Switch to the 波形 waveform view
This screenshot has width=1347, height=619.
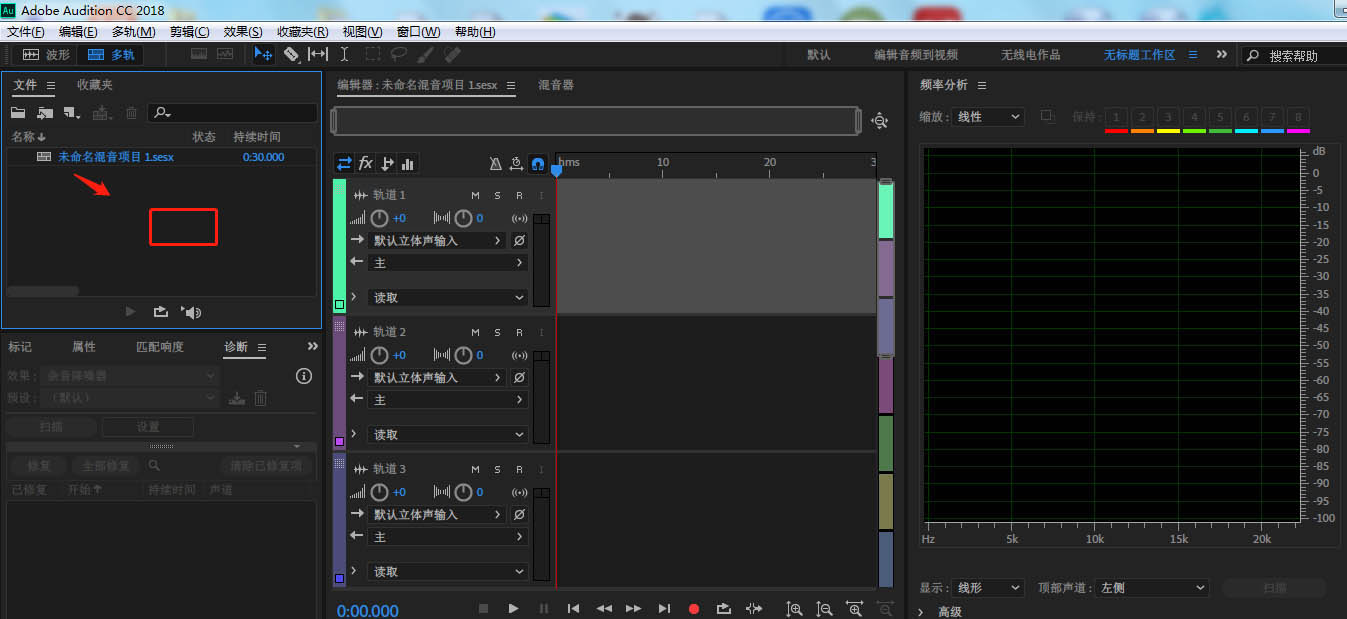click(47, 55)
